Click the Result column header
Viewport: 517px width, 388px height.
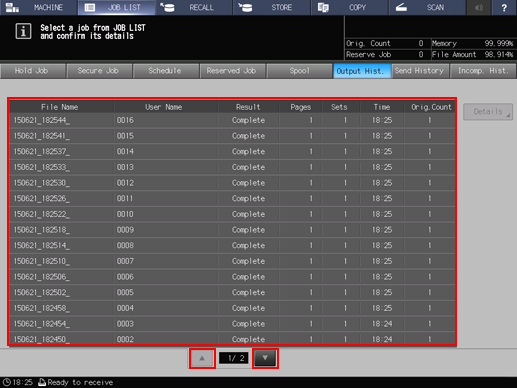click(248, 107)
